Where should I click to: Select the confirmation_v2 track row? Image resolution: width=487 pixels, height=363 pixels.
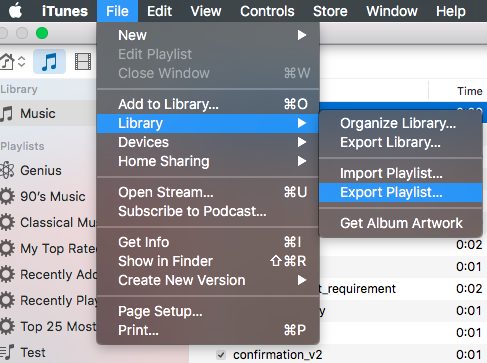coord(338,354)
